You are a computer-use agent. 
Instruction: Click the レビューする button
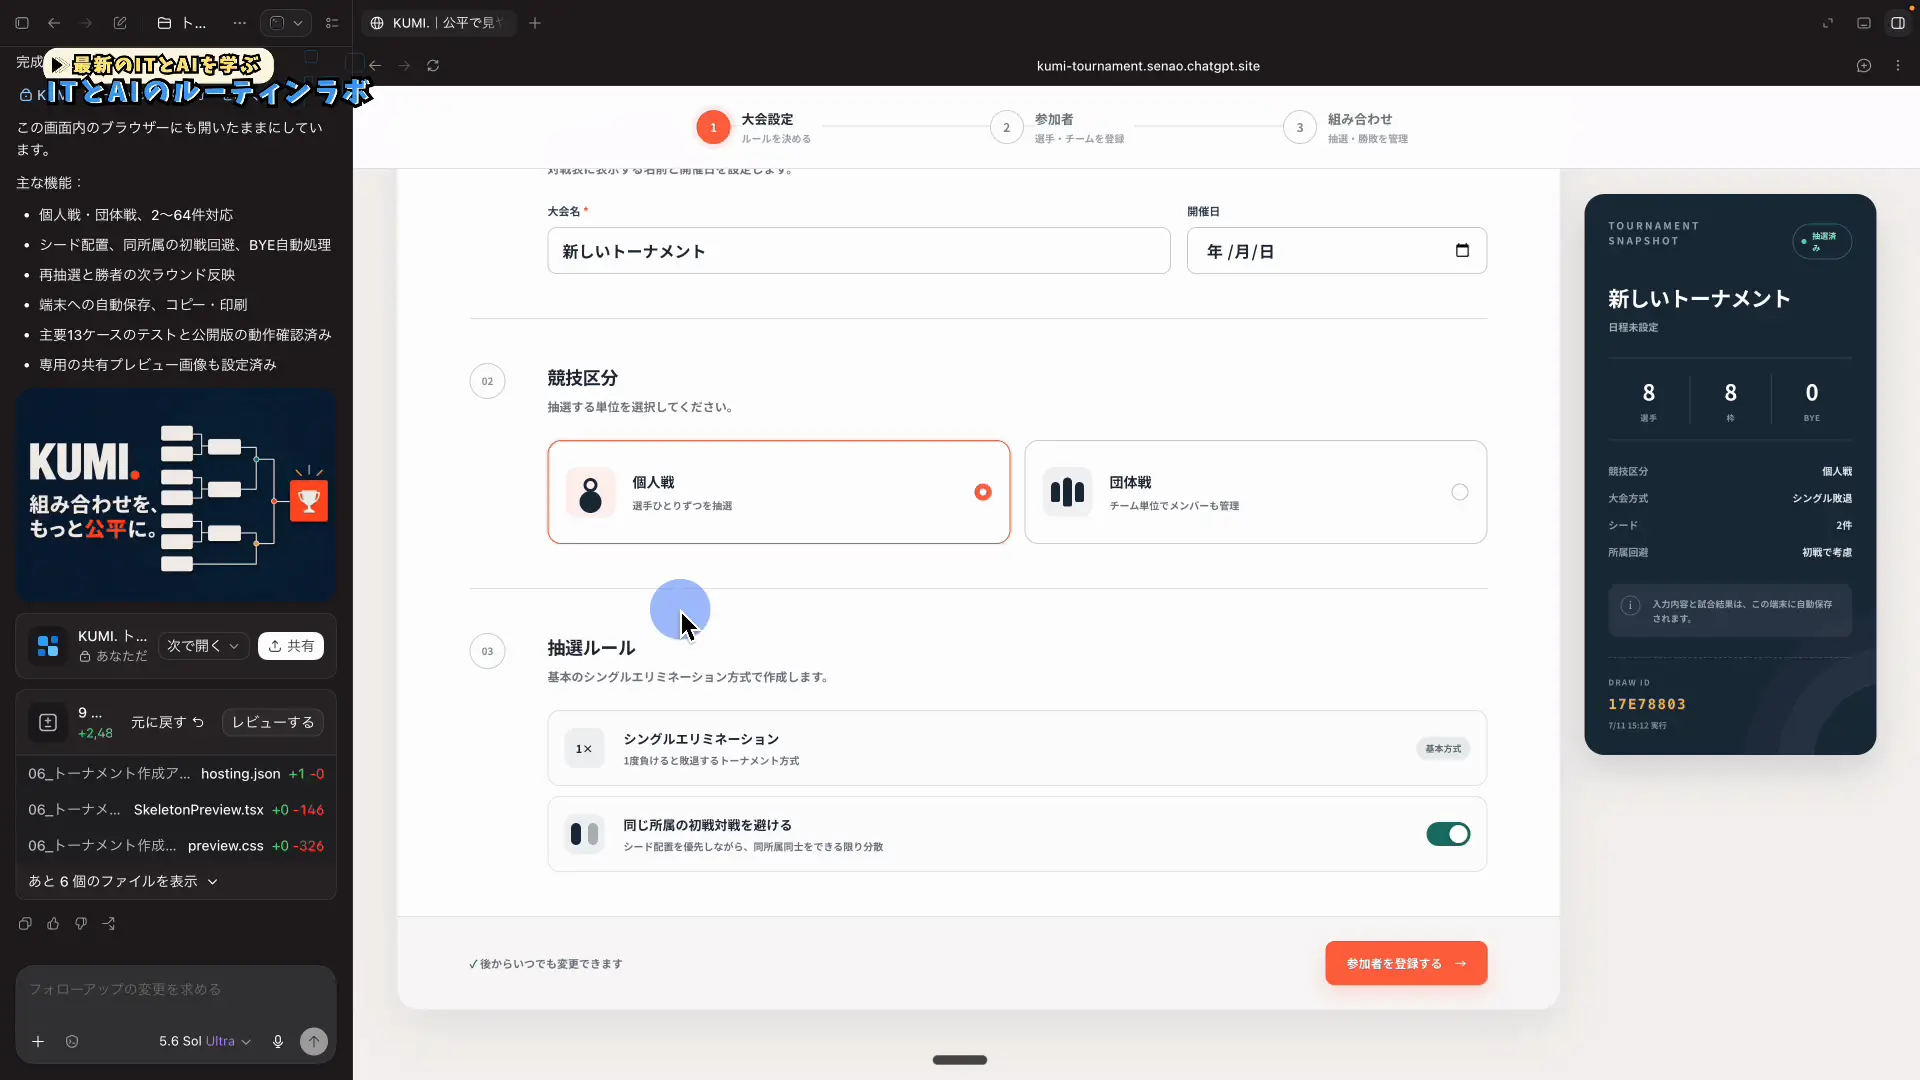[273, 722]
